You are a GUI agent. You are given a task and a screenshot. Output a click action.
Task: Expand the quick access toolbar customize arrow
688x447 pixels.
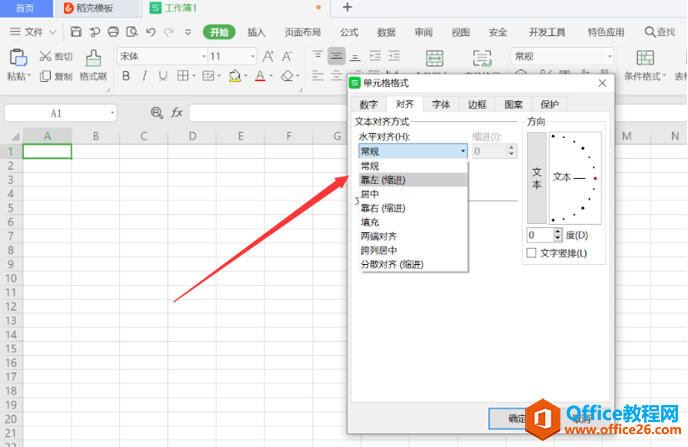coord(188,32)
